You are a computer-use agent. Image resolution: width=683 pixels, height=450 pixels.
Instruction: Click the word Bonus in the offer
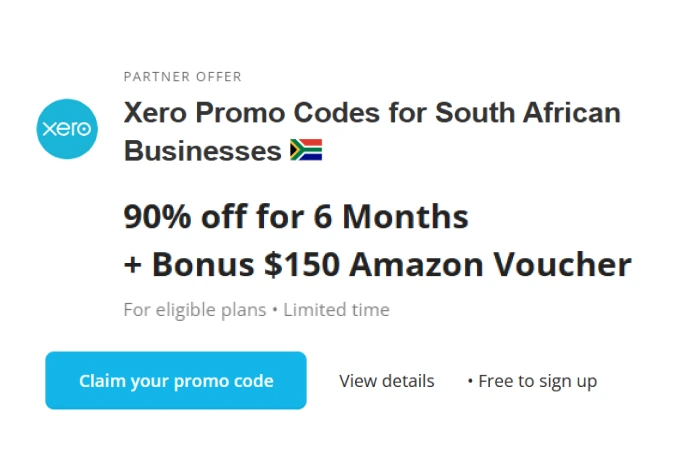(x=203, y=265)
